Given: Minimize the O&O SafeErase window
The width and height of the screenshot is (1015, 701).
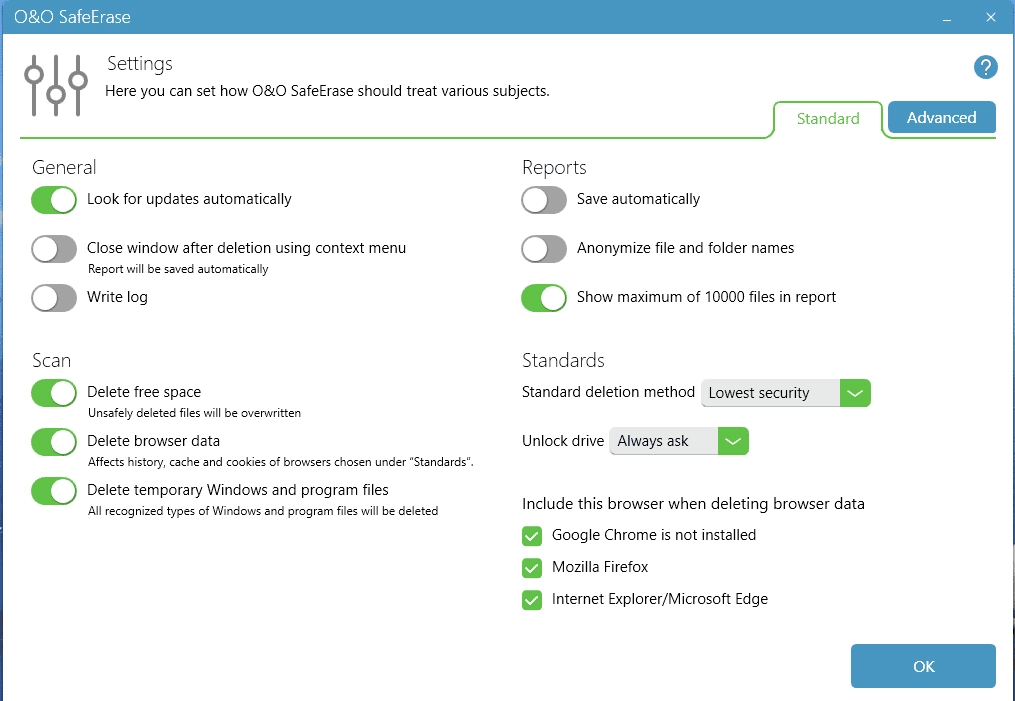Looking at the screenshot, I should (947, 17).
